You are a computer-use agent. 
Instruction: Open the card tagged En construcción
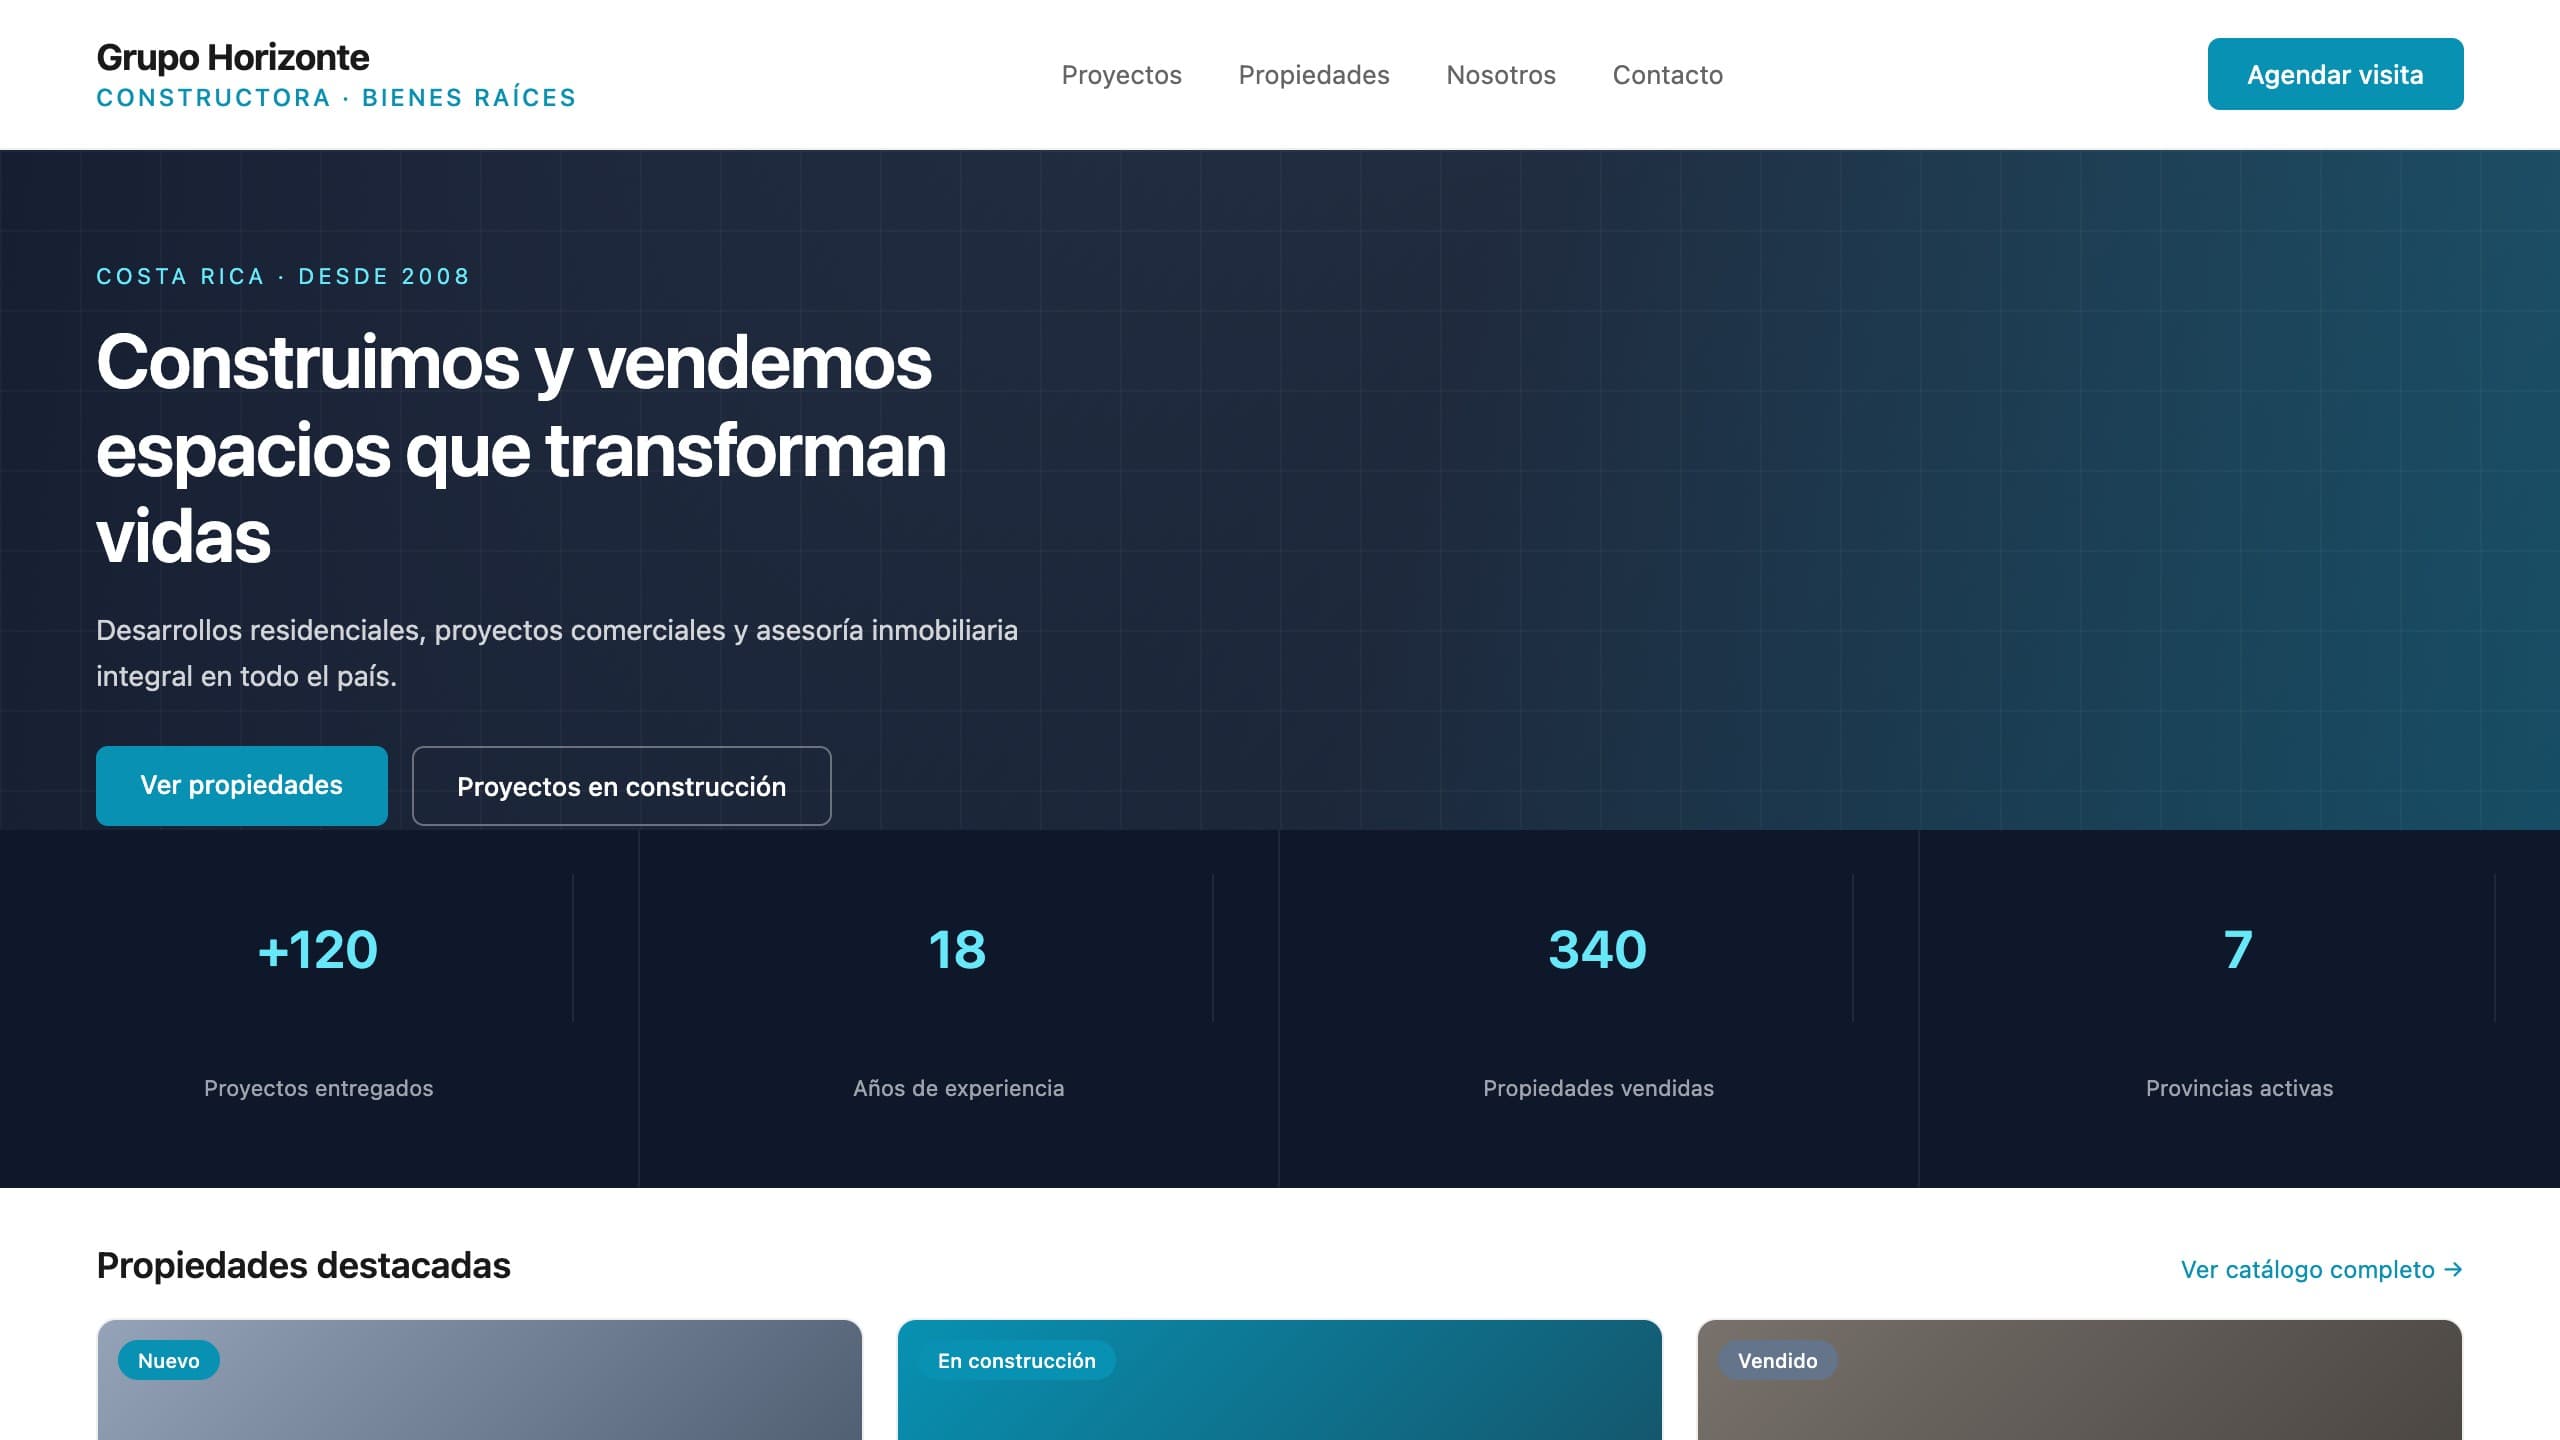[x=1279, y=1380]
